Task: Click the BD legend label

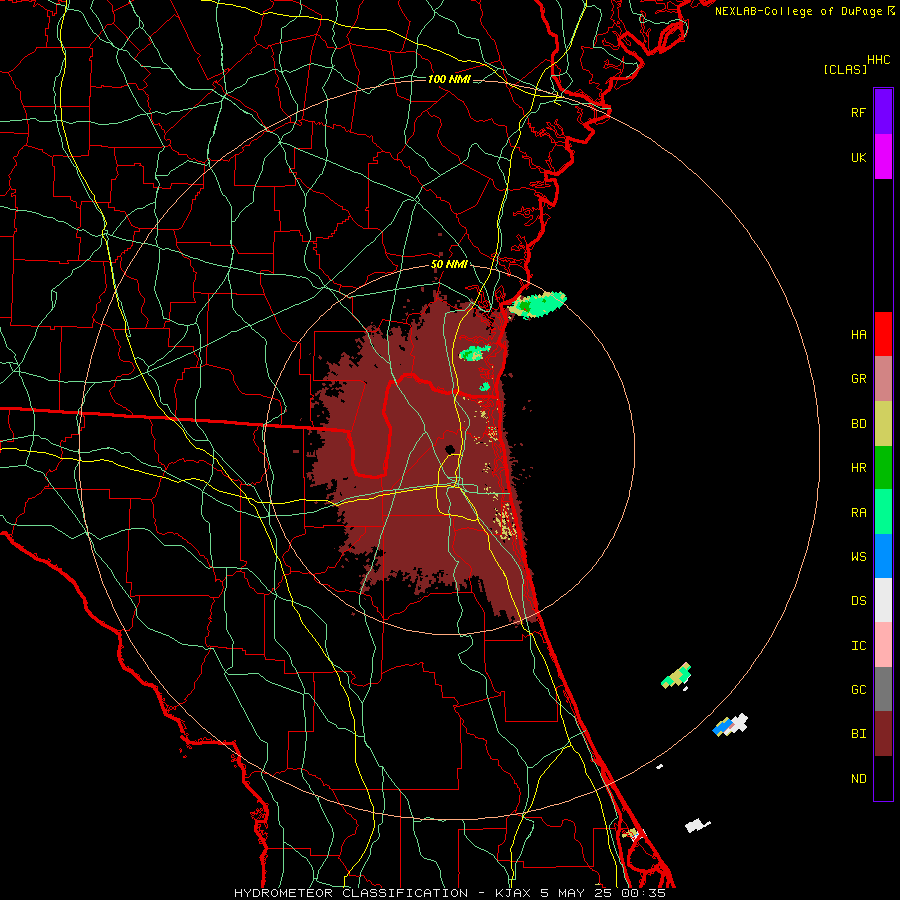Action: [x=858, y=424]
